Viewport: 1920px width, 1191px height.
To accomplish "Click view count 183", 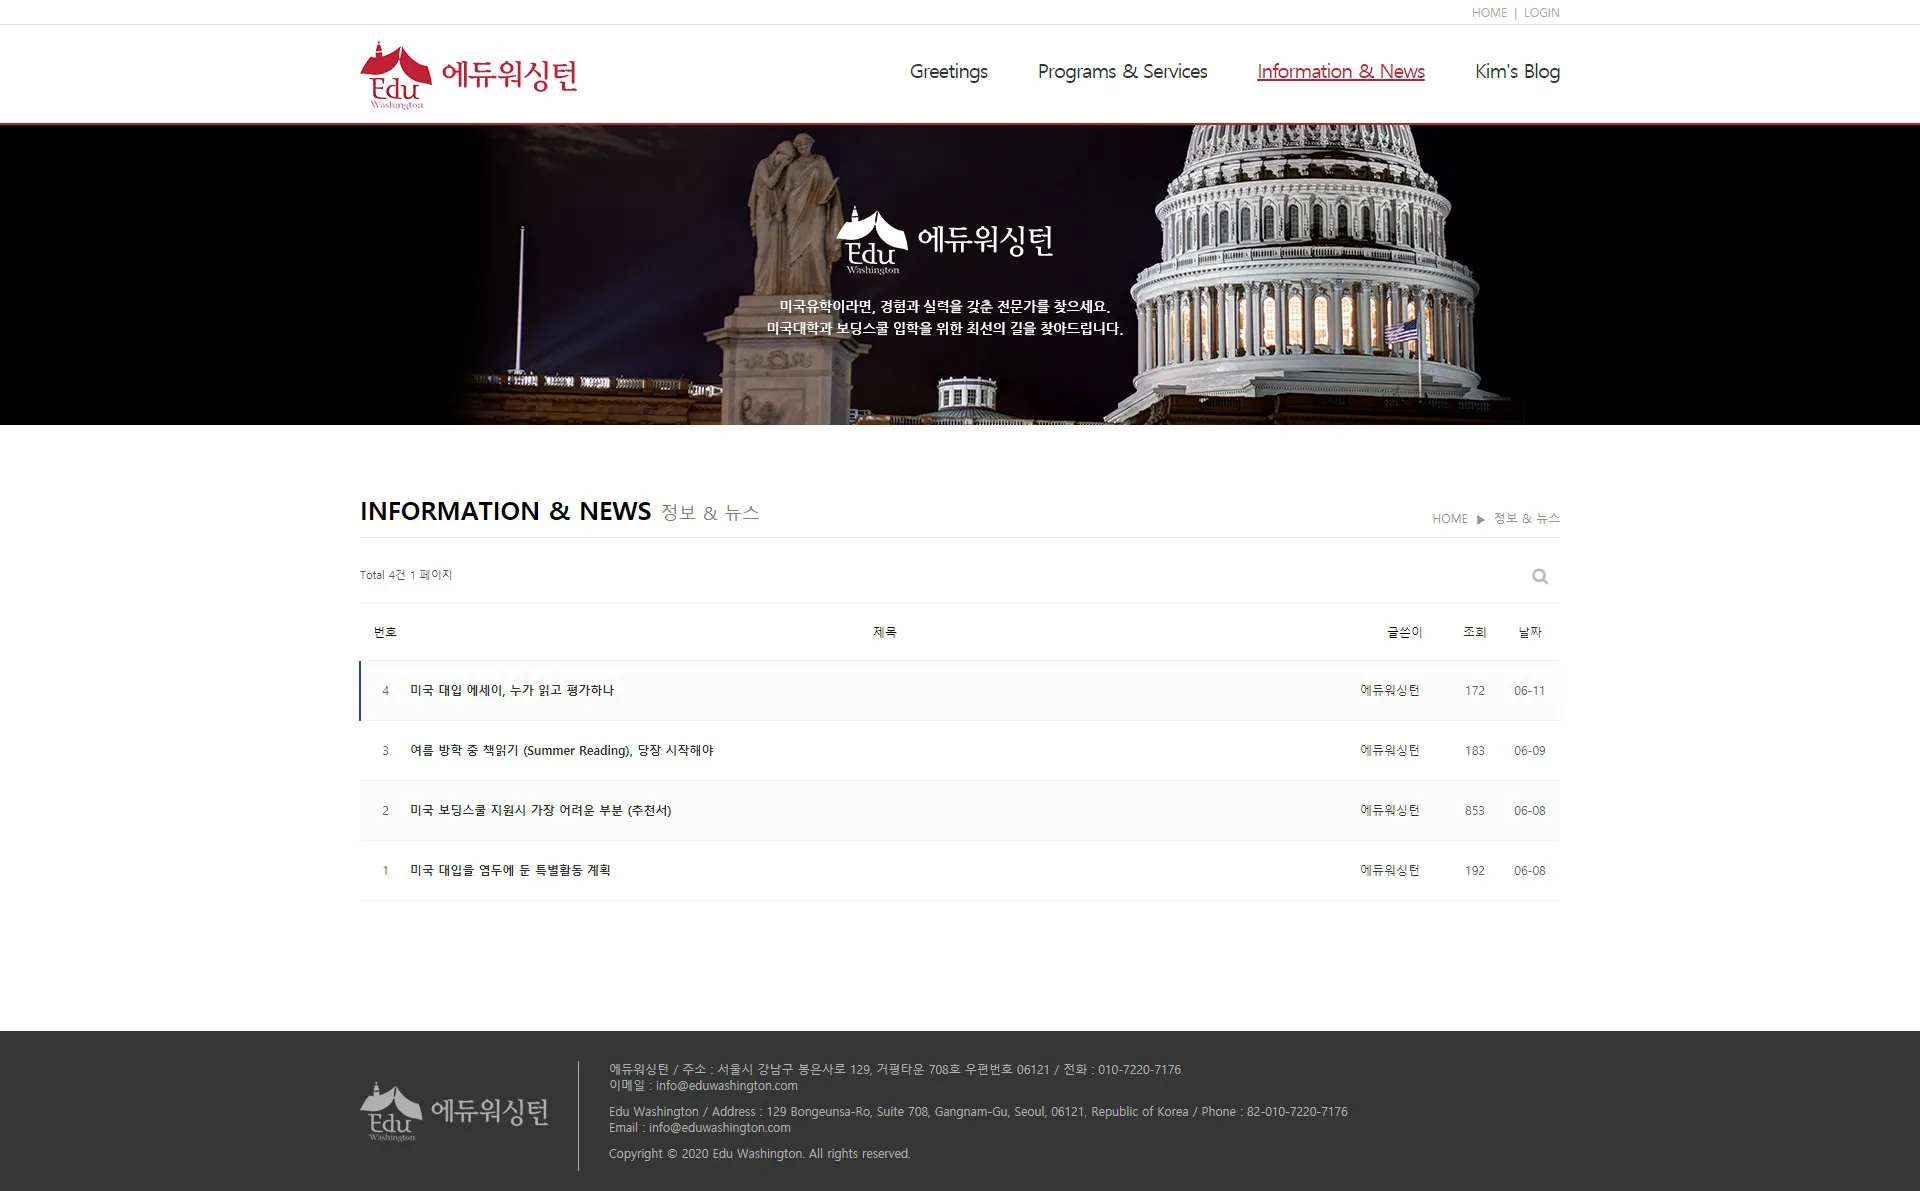I will (x=1475, y=751).
